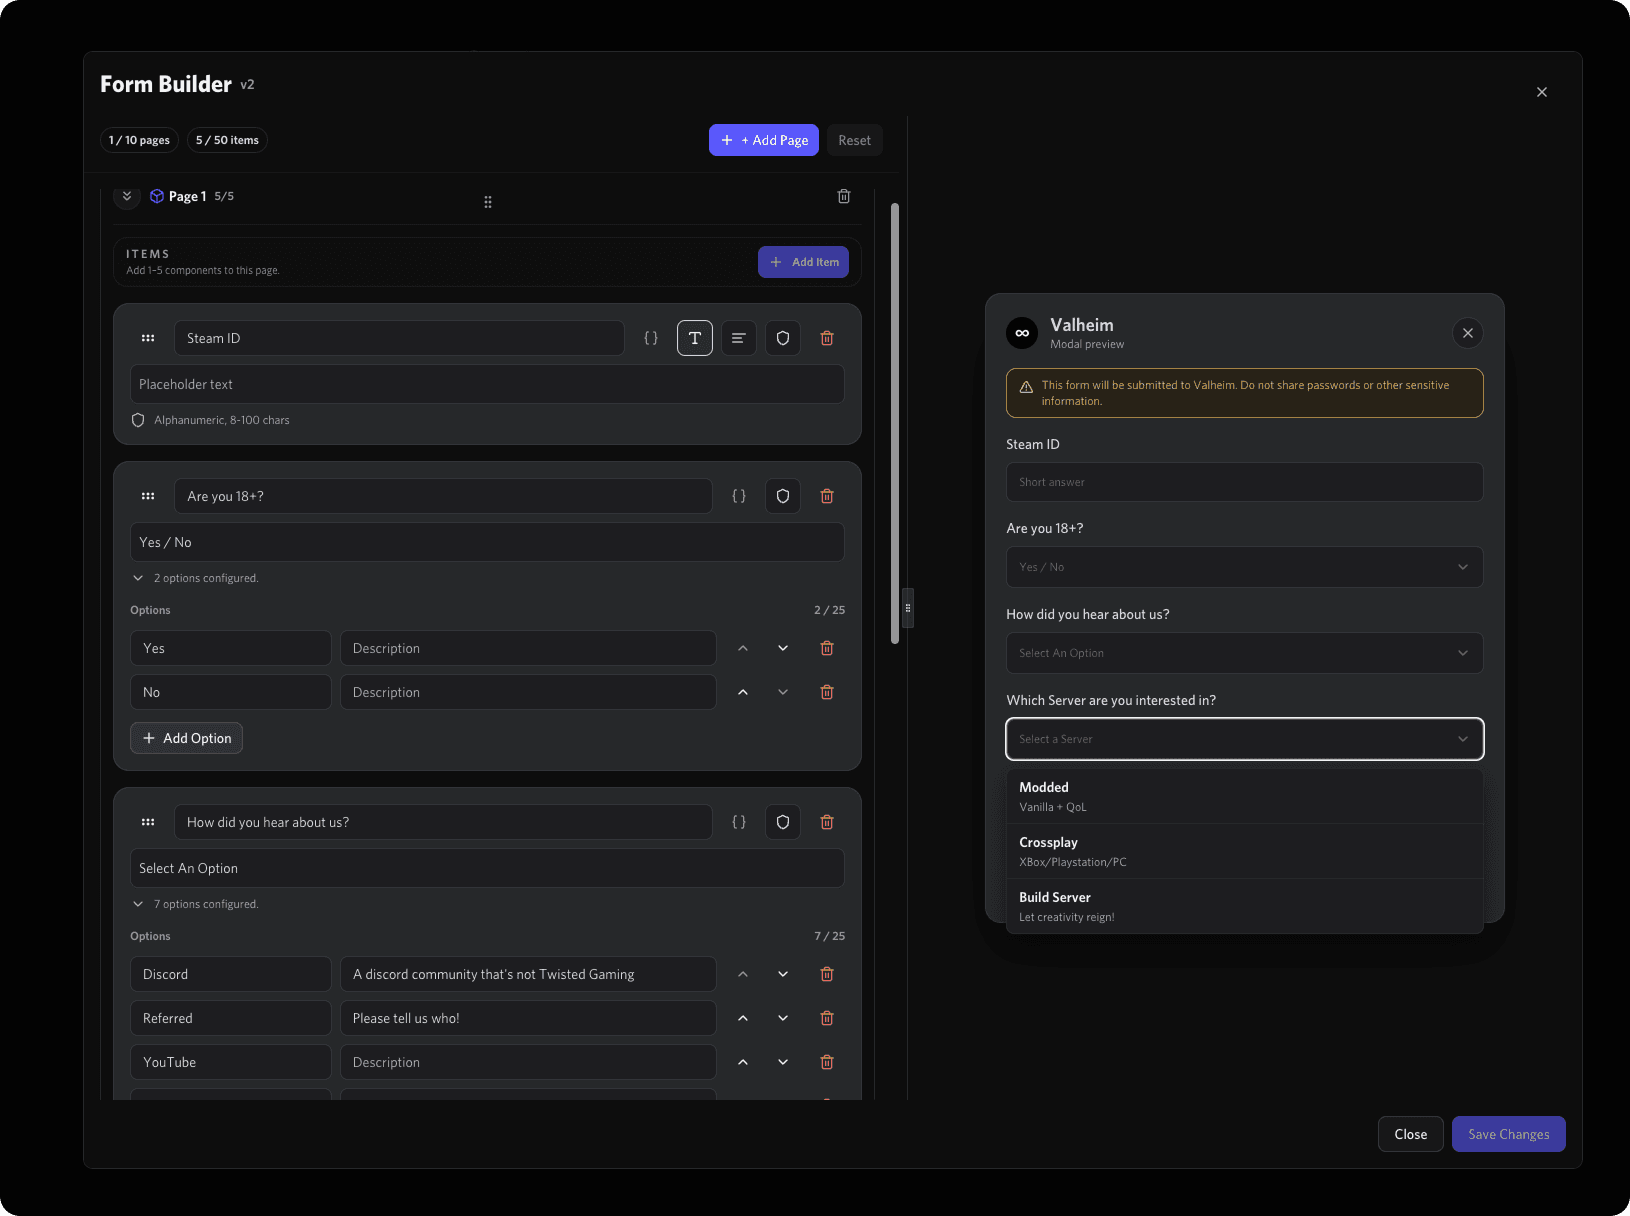Click the Add Page button

click(764, 140)
